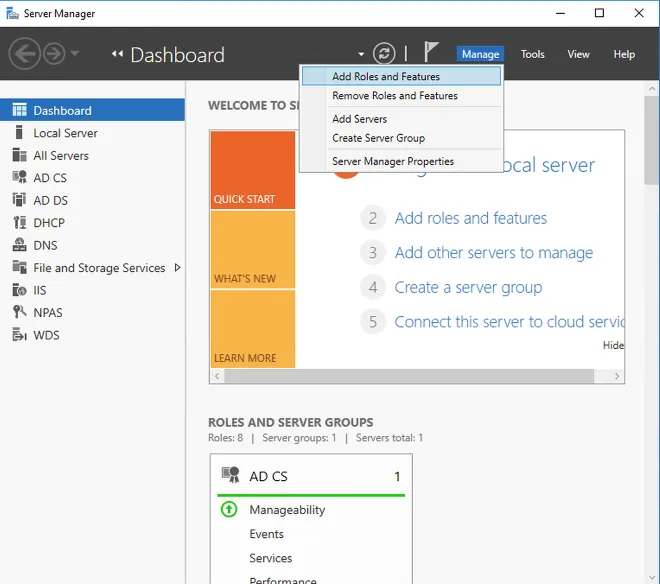The image size is (660, 584).
Task: Choose Remove Roles and Features
Action: point(402,96)
